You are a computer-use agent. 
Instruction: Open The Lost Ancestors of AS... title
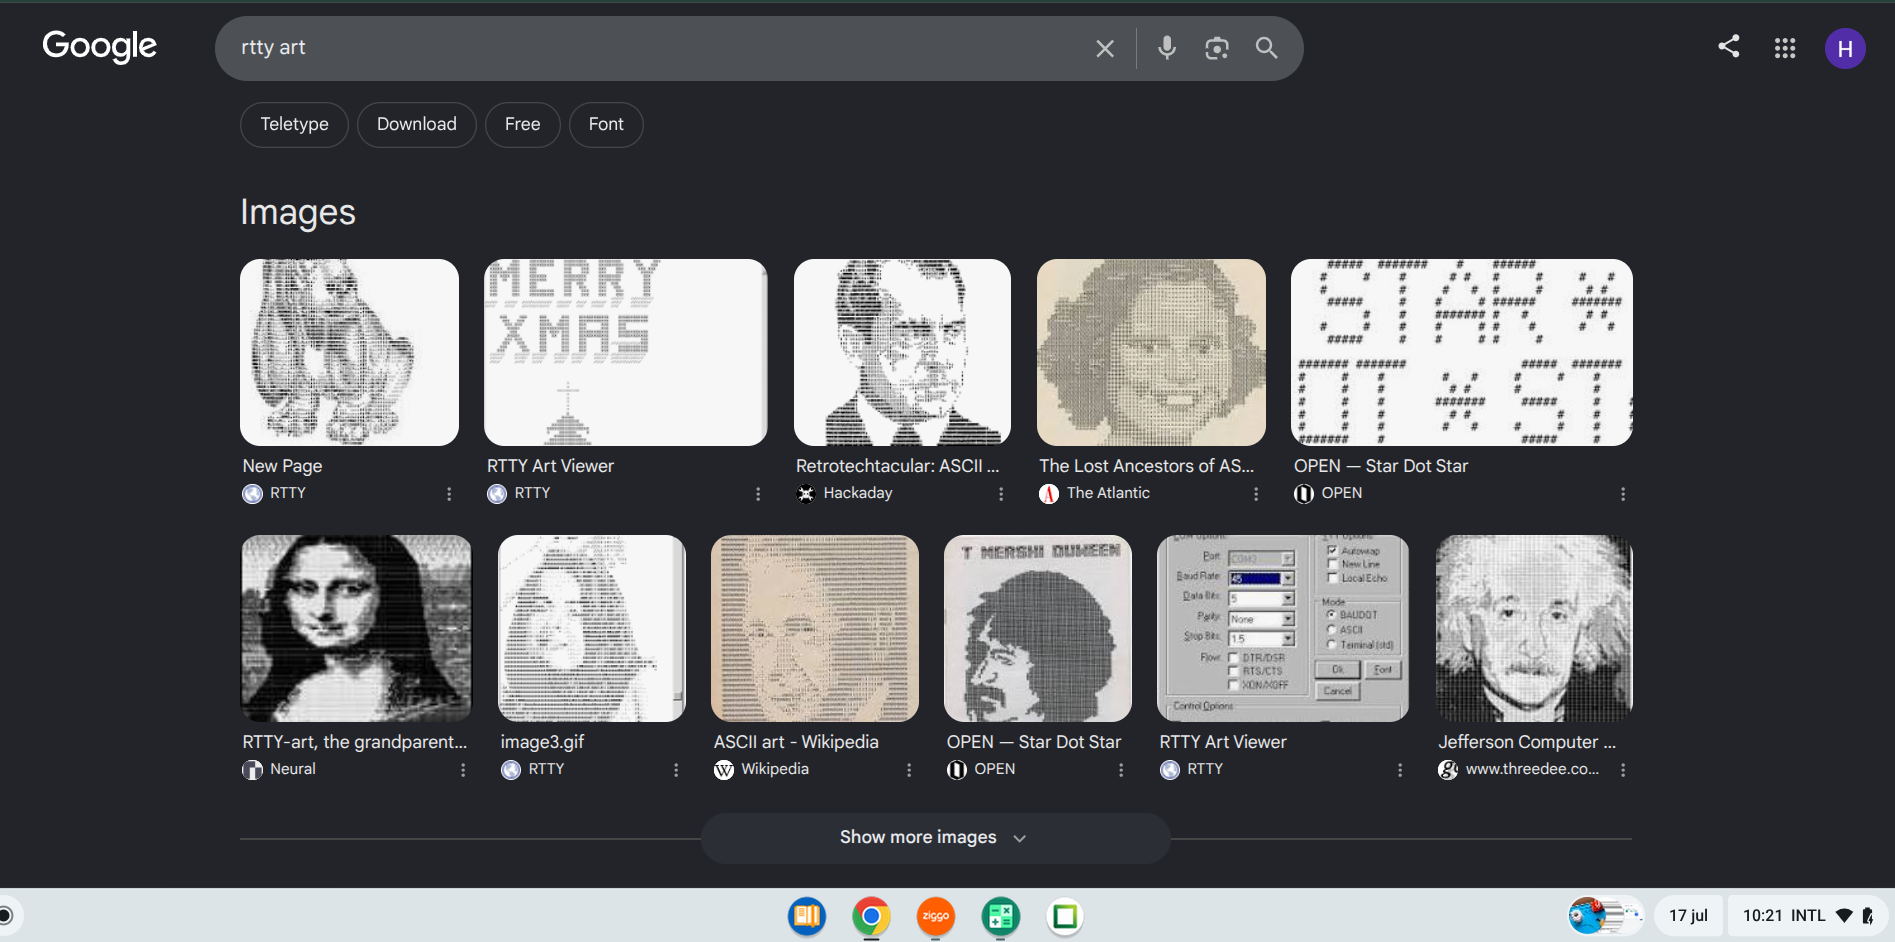1146,466
